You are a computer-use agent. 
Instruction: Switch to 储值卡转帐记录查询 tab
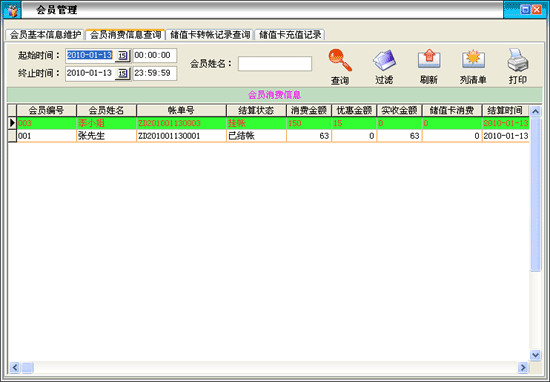[x=210, y=34]
